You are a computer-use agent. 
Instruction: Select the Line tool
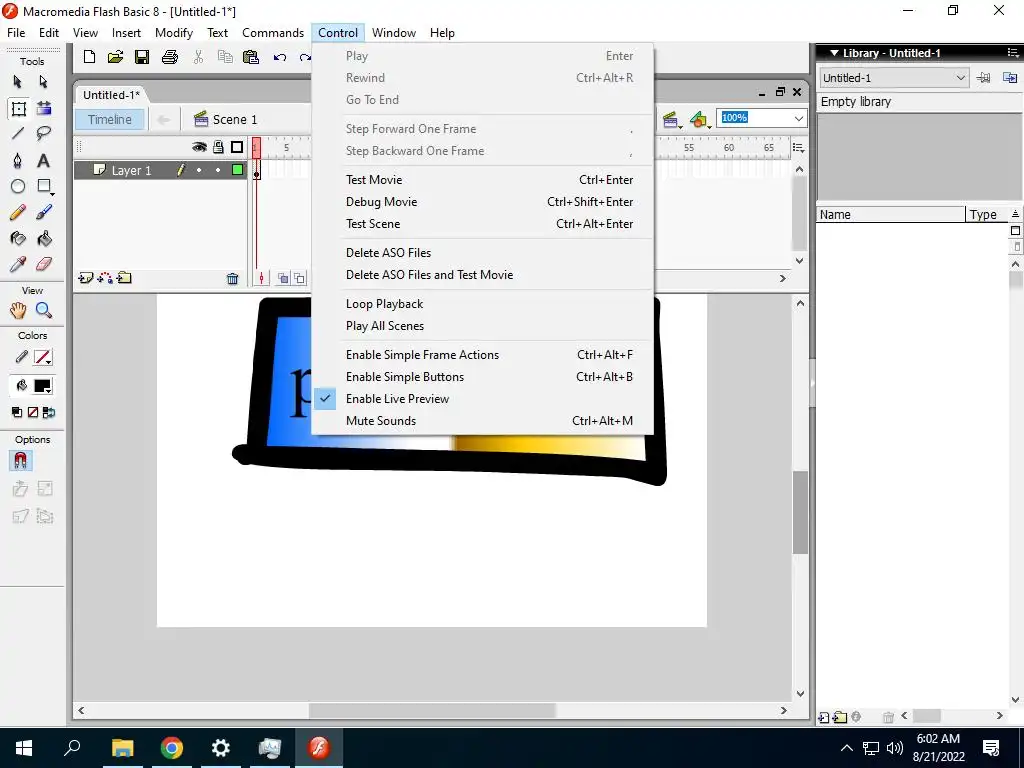point(18,134)
